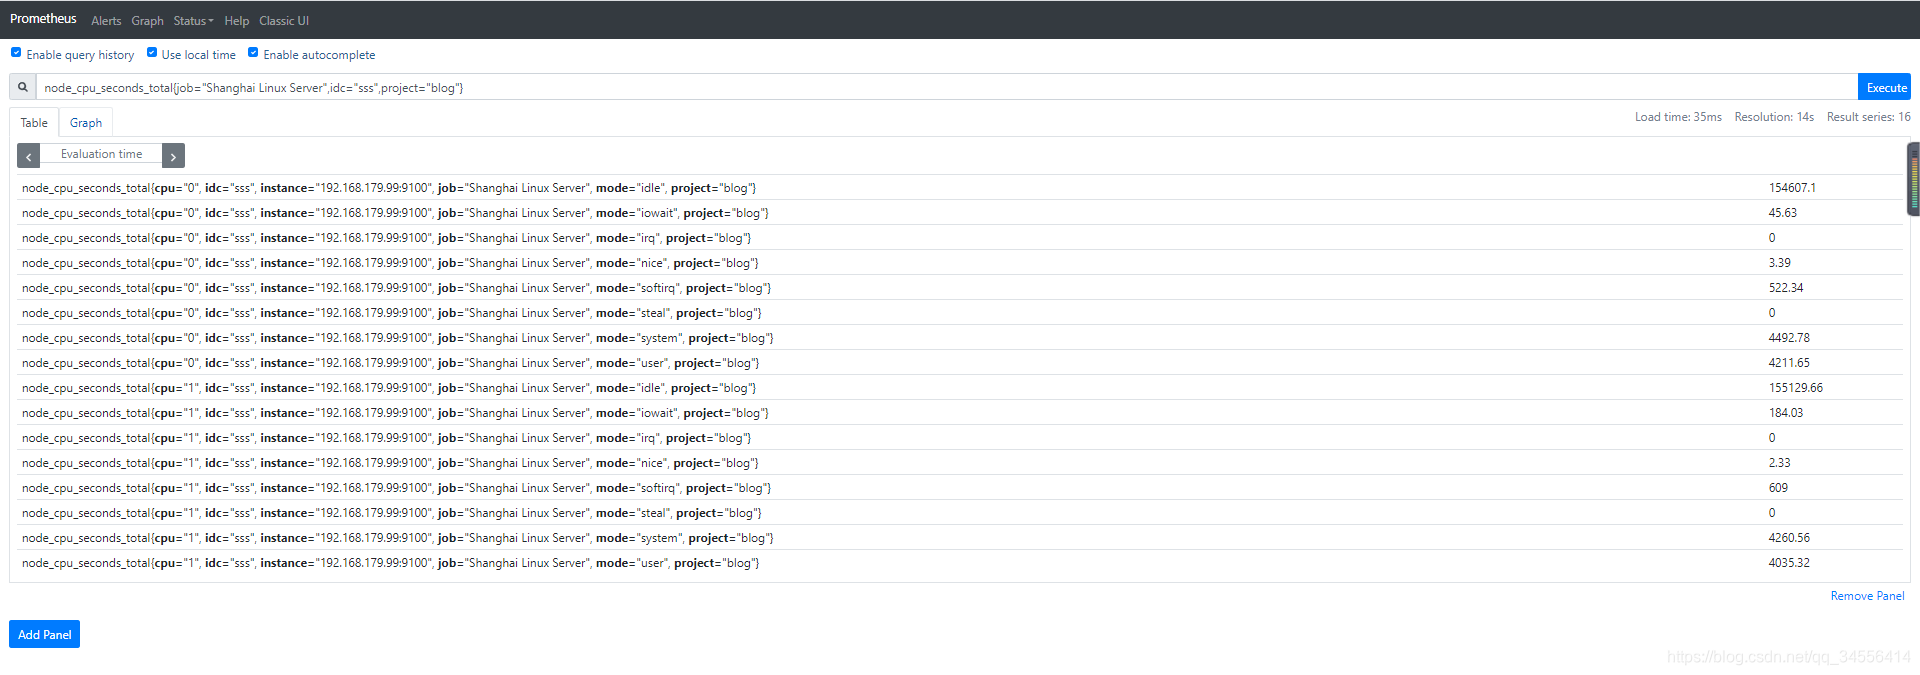Select value 184.03 for cpu 1 iowait
Viewport: 1920px width, 675px height.
(x=1785, y=413)
